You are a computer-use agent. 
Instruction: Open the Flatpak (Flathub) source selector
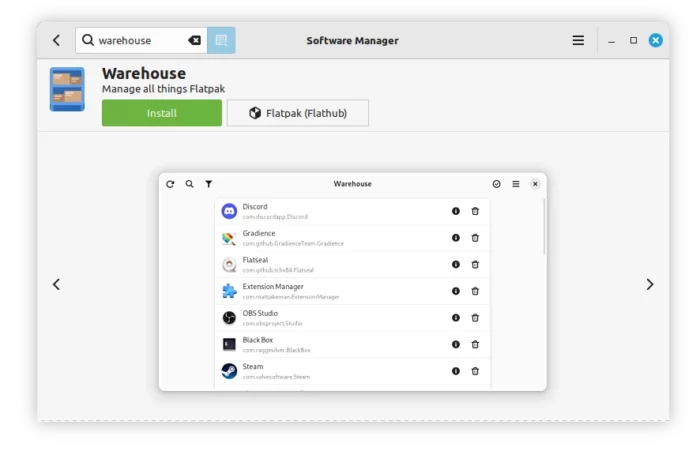tap(298, 113)
